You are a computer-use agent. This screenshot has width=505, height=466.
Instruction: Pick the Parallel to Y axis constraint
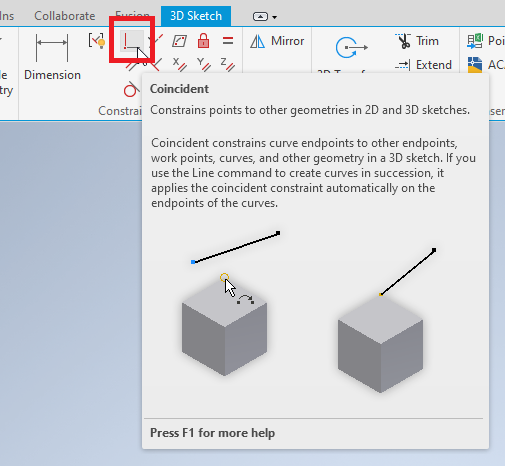tap(204, 64)
